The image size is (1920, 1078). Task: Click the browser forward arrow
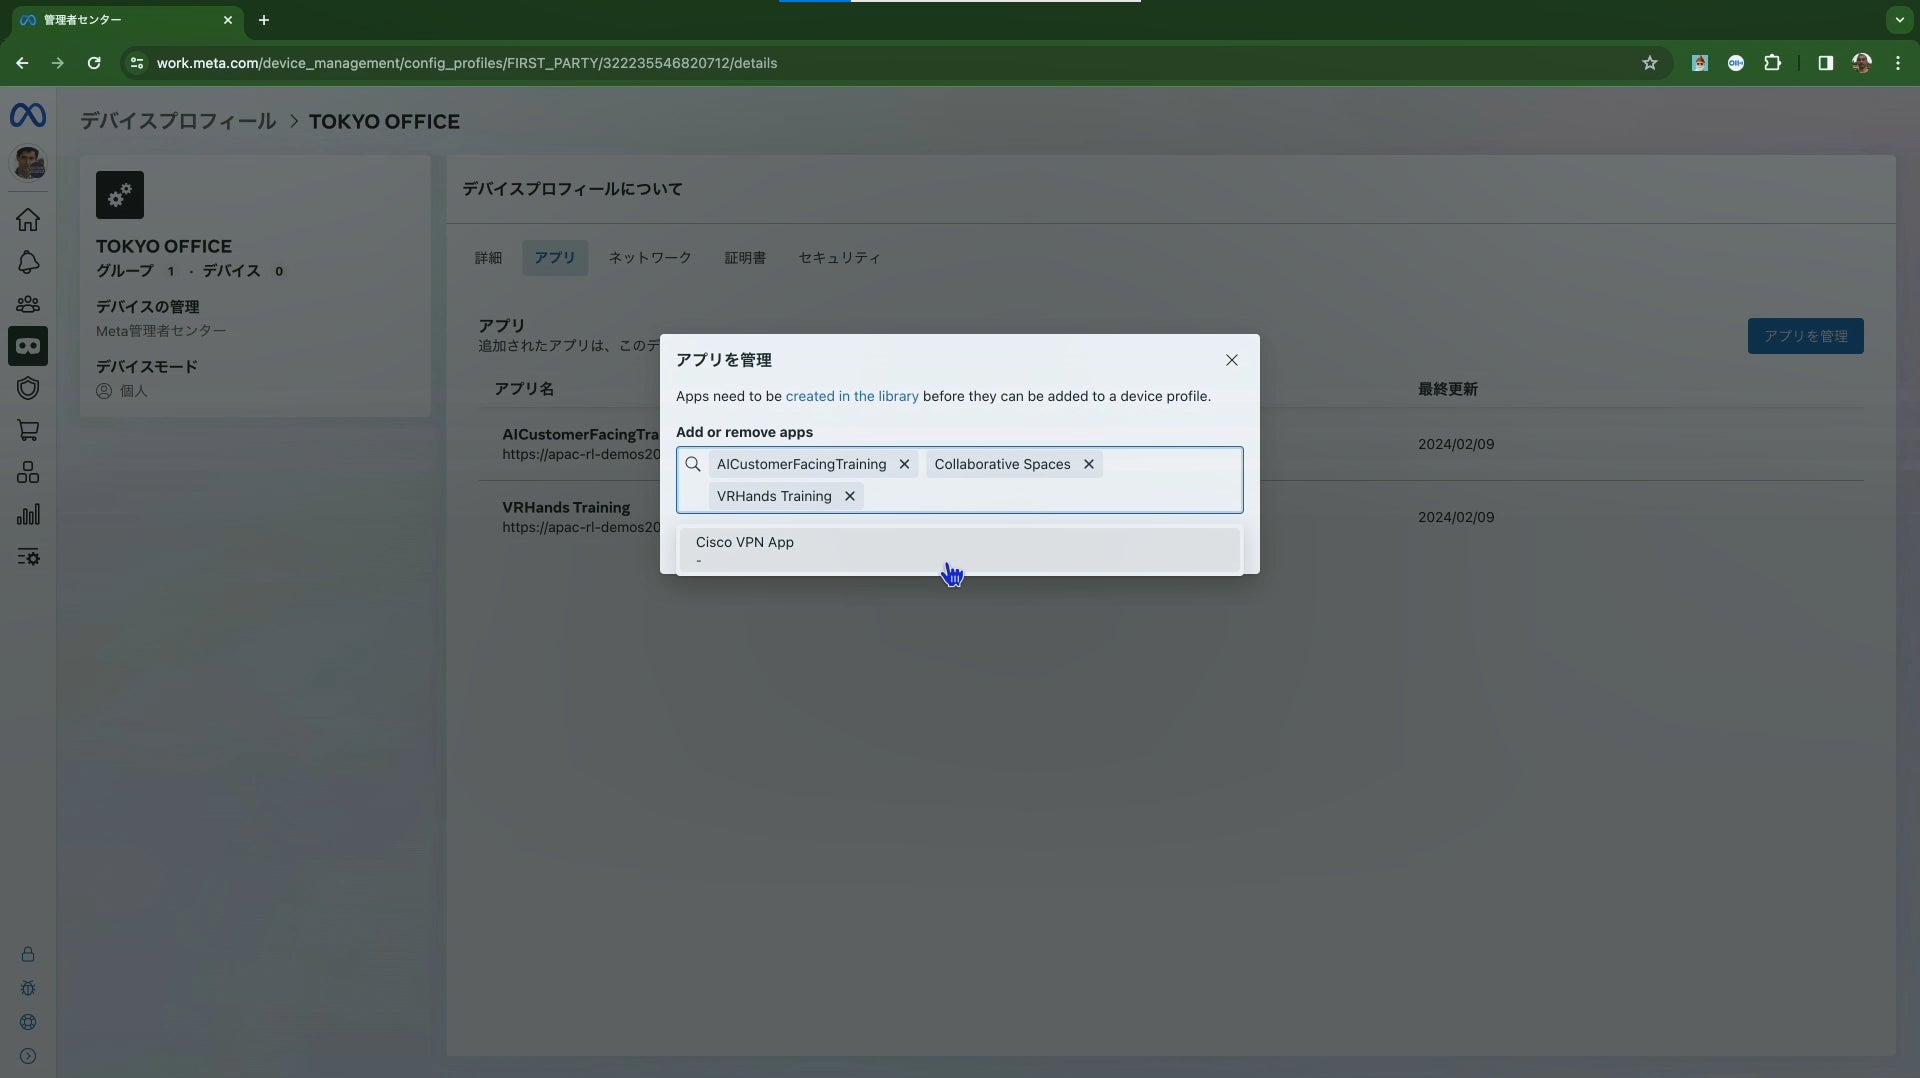click(x=58, y=63)
